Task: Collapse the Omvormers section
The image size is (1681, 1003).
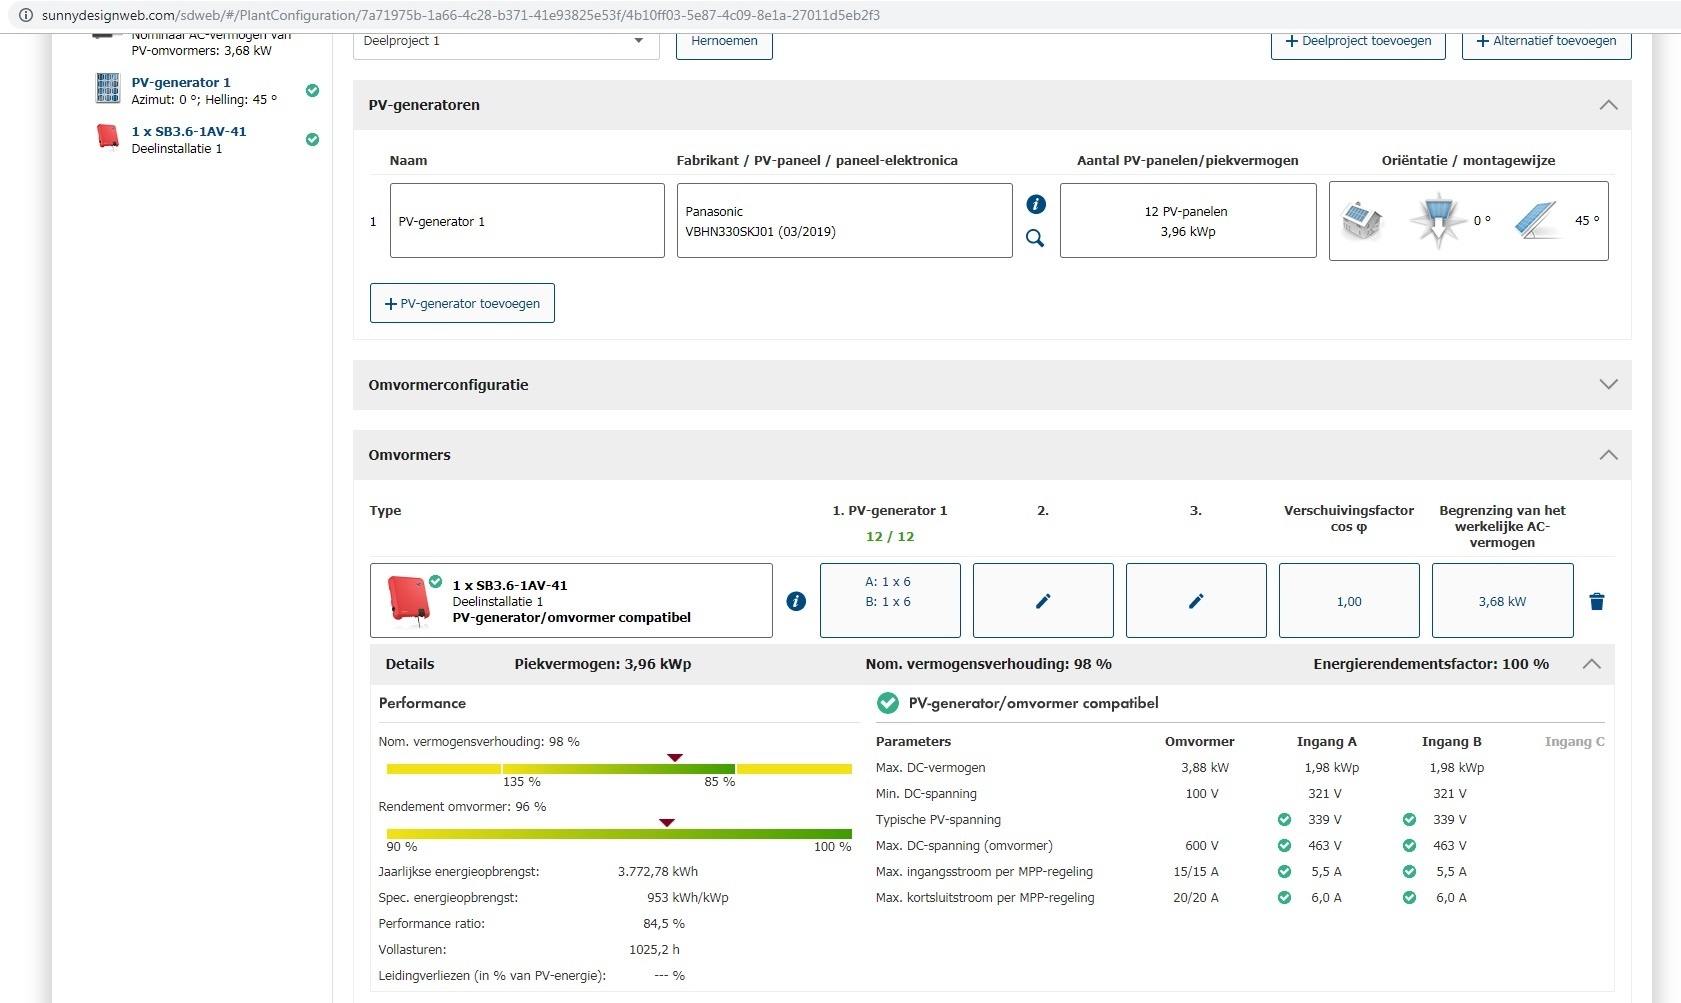Action: [x=1608, y=455]
